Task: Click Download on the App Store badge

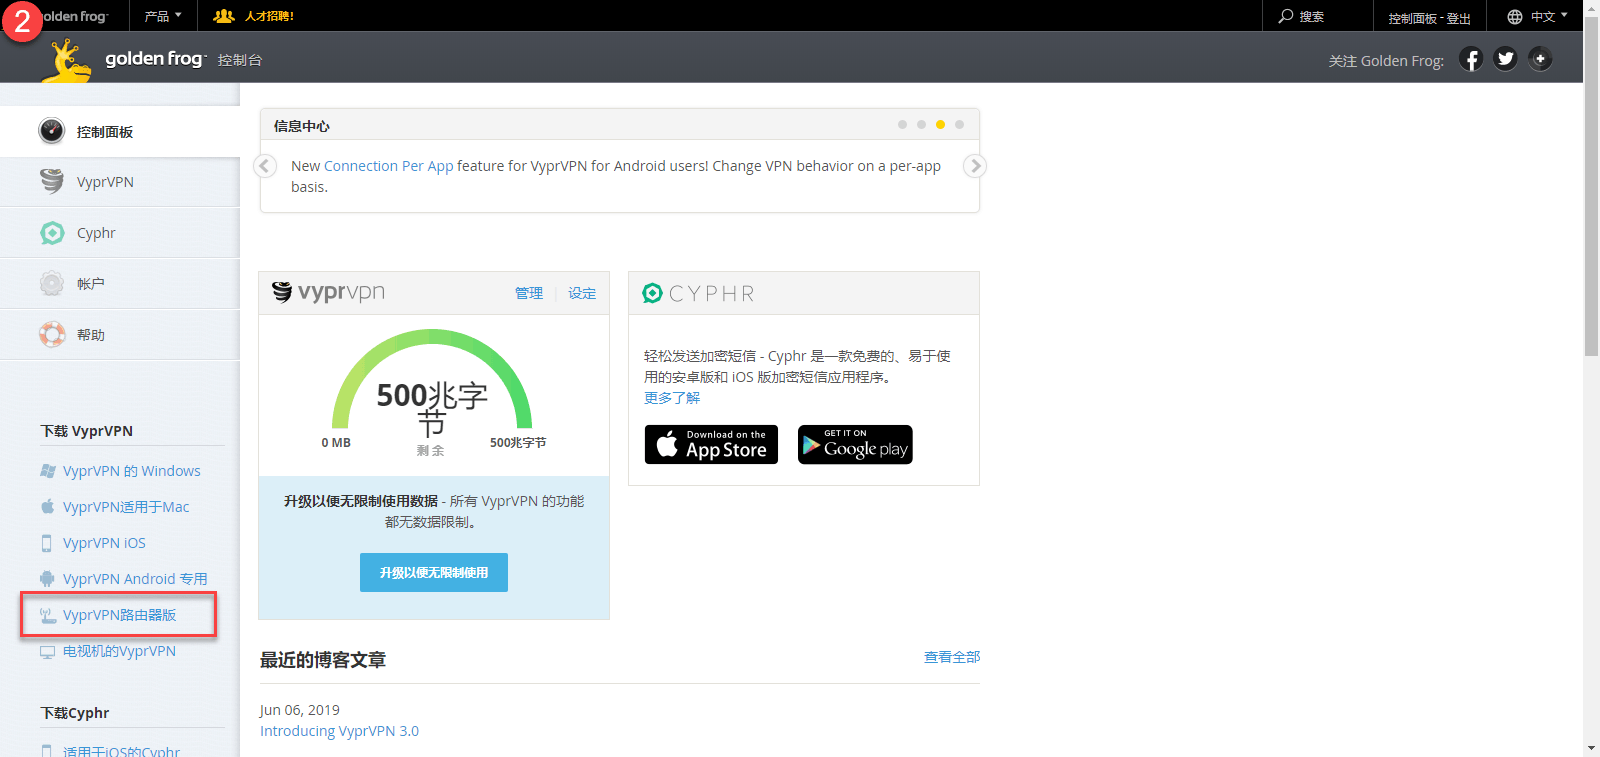Action: (x=711, y=445)
